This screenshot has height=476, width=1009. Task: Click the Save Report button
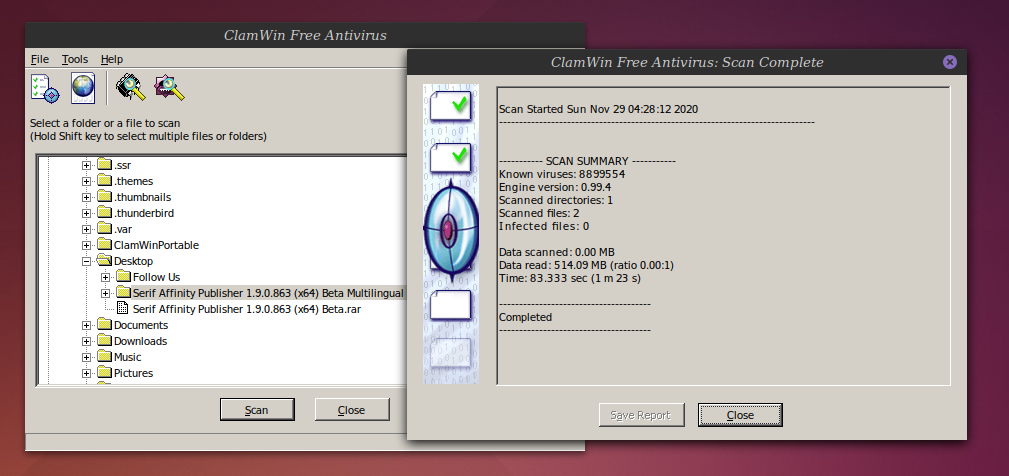coord(640,415)
